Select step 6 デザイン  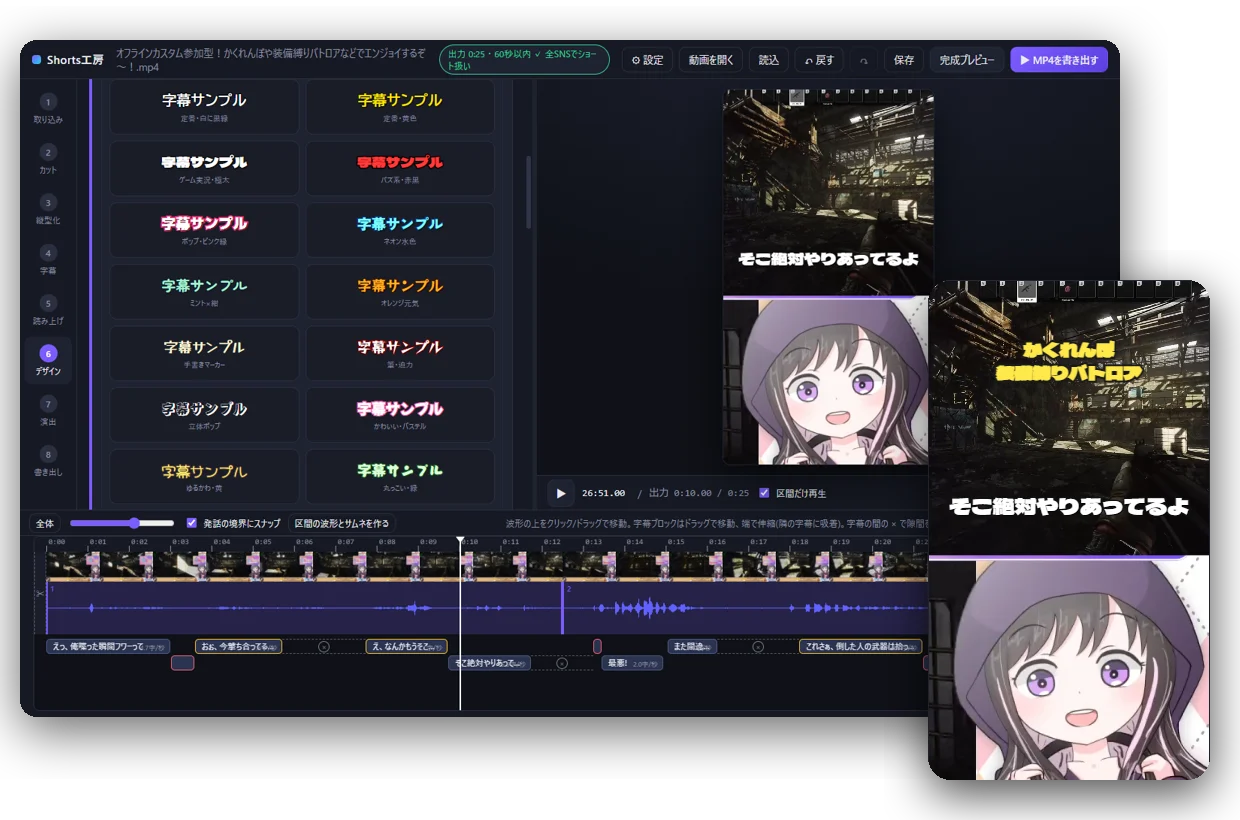(48, 361)
